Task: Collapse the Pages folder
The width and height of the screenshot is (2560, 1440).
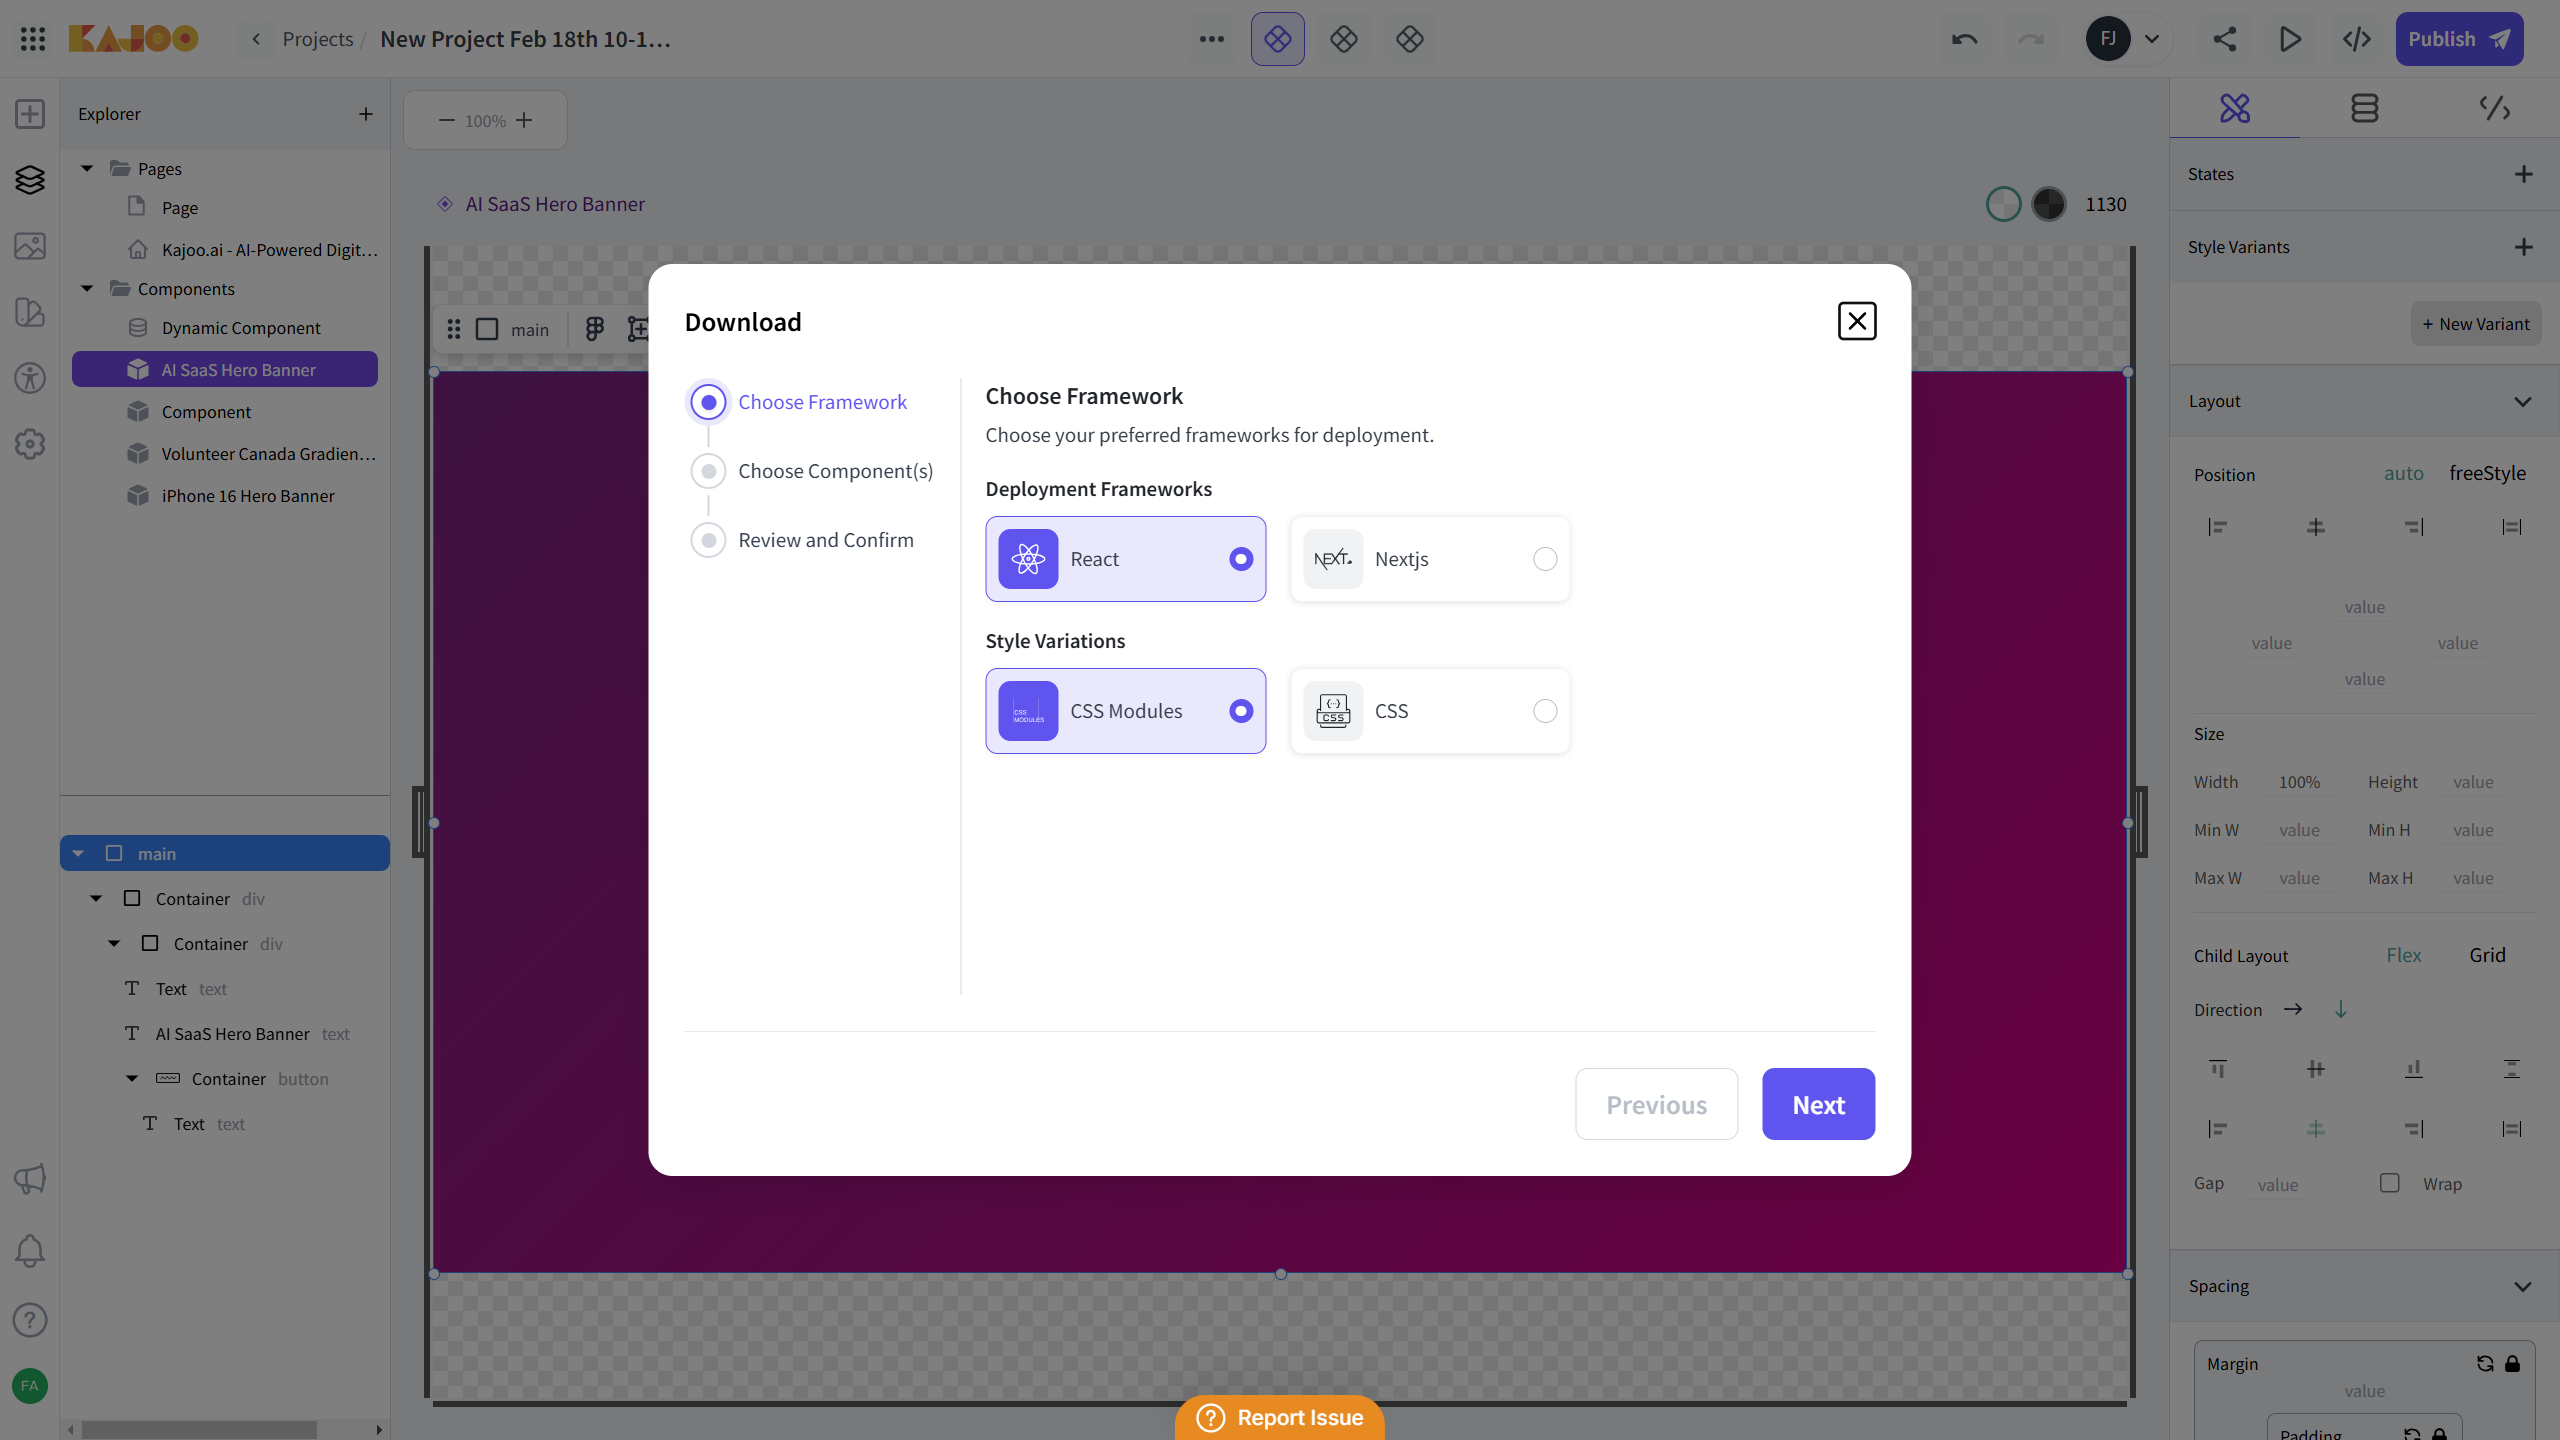Action: (x=87, y=168)
